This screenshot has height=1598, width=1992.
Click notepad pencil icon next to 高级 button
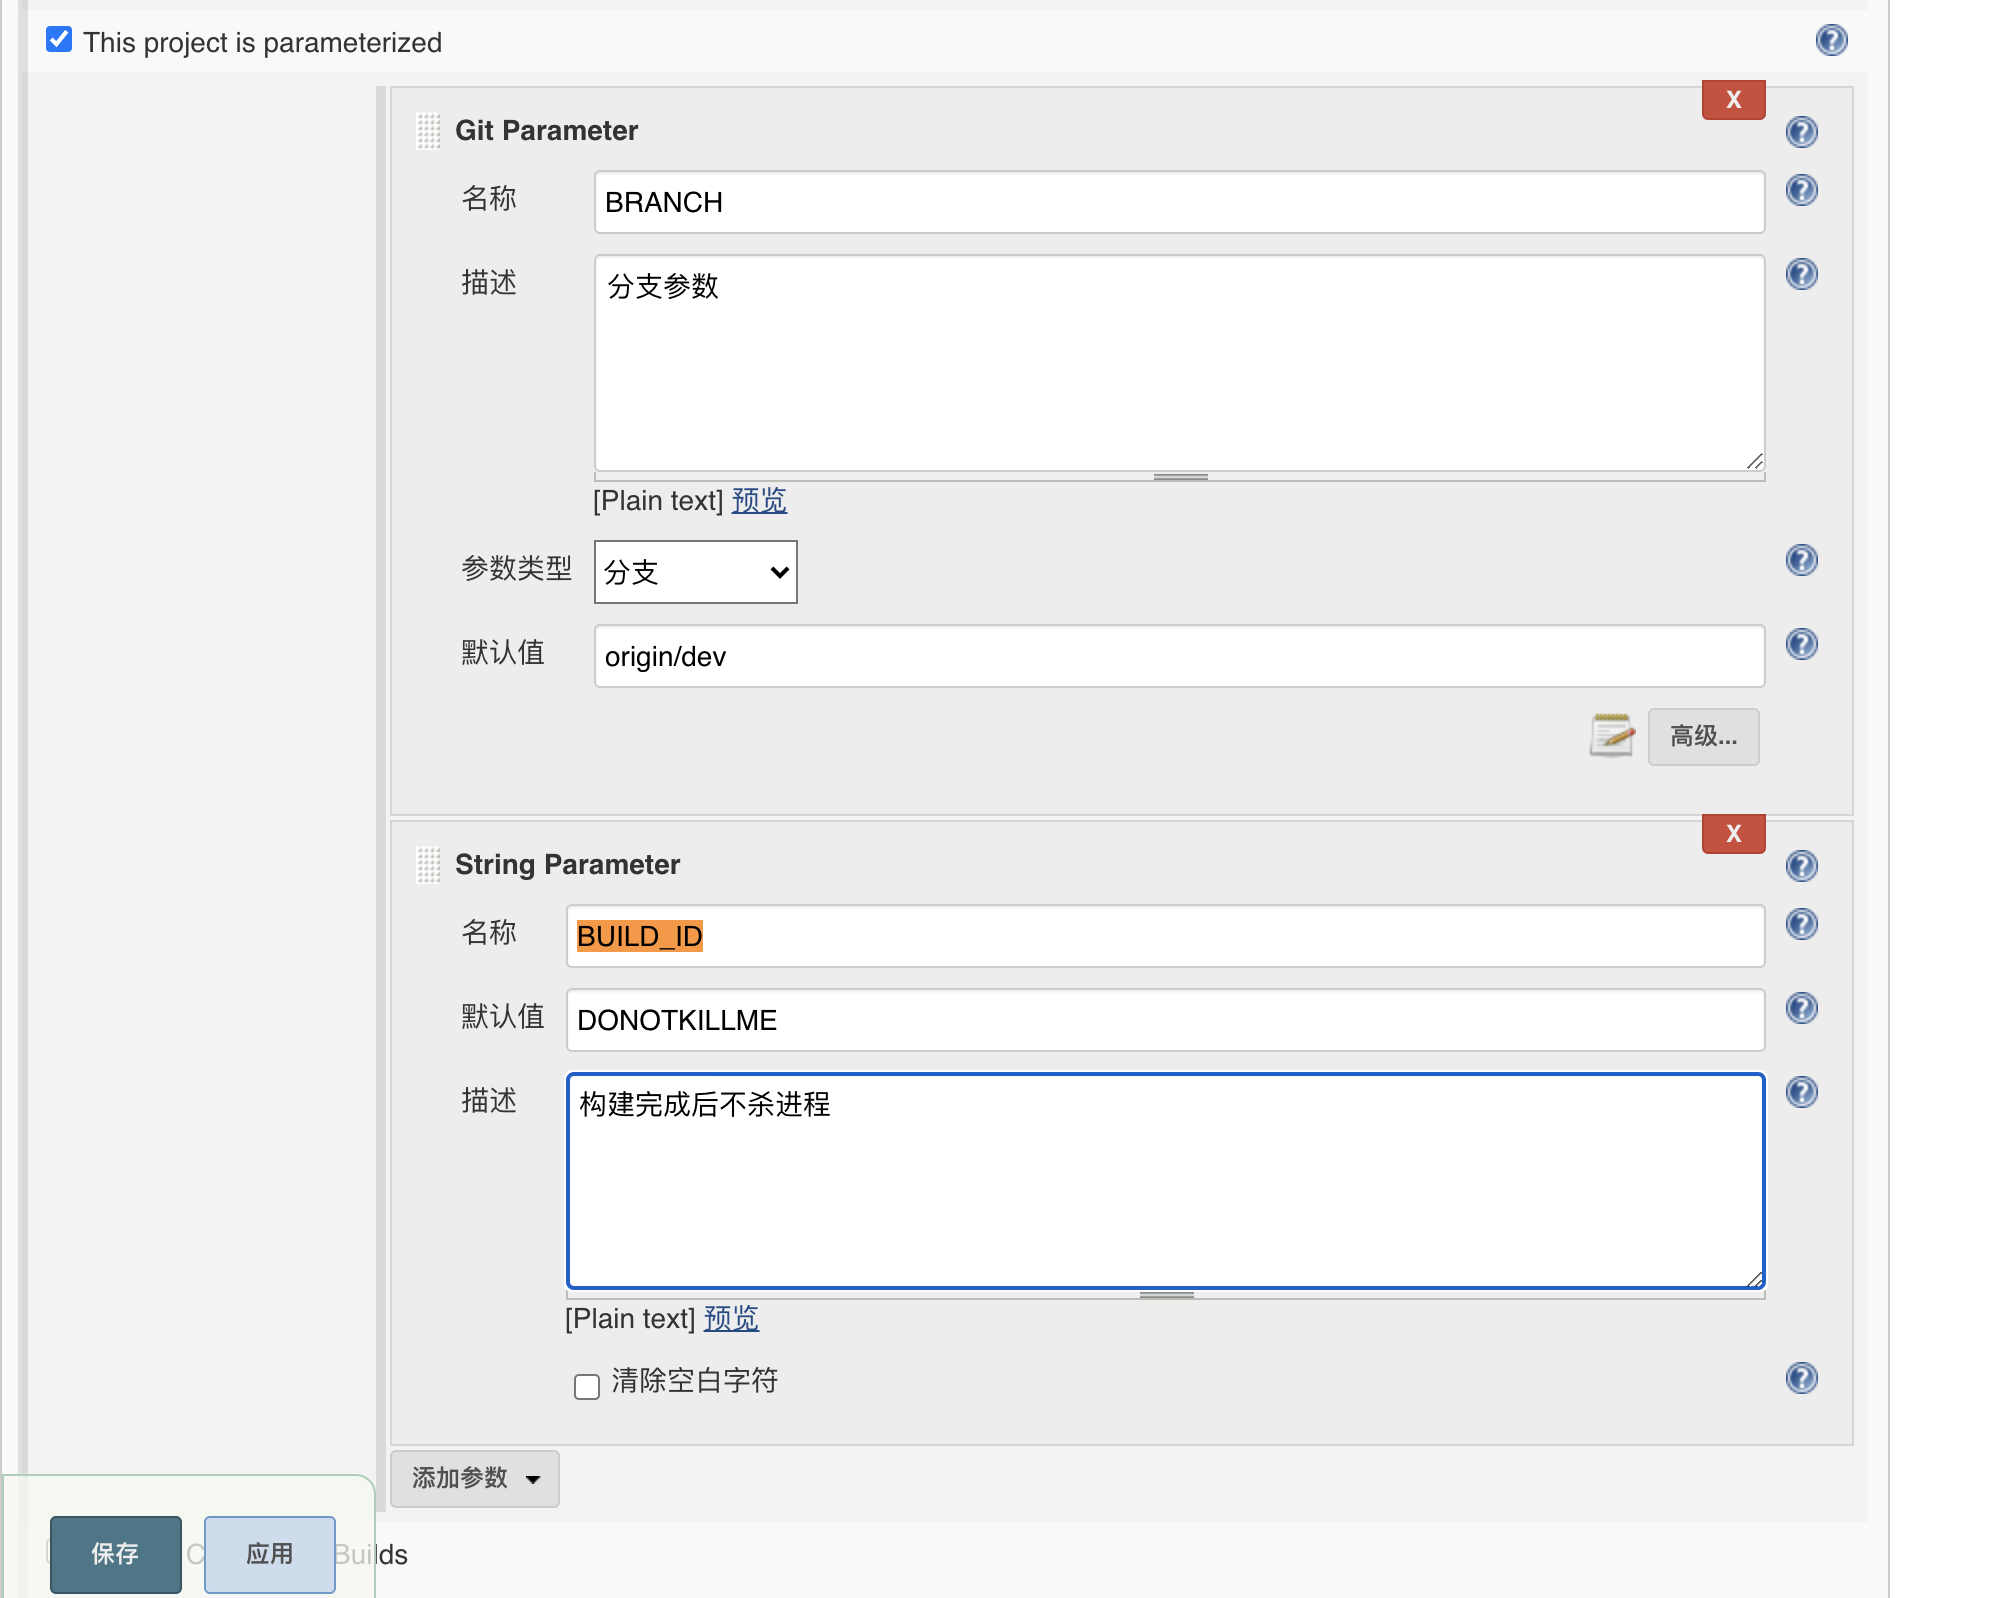coord(1611,736)
